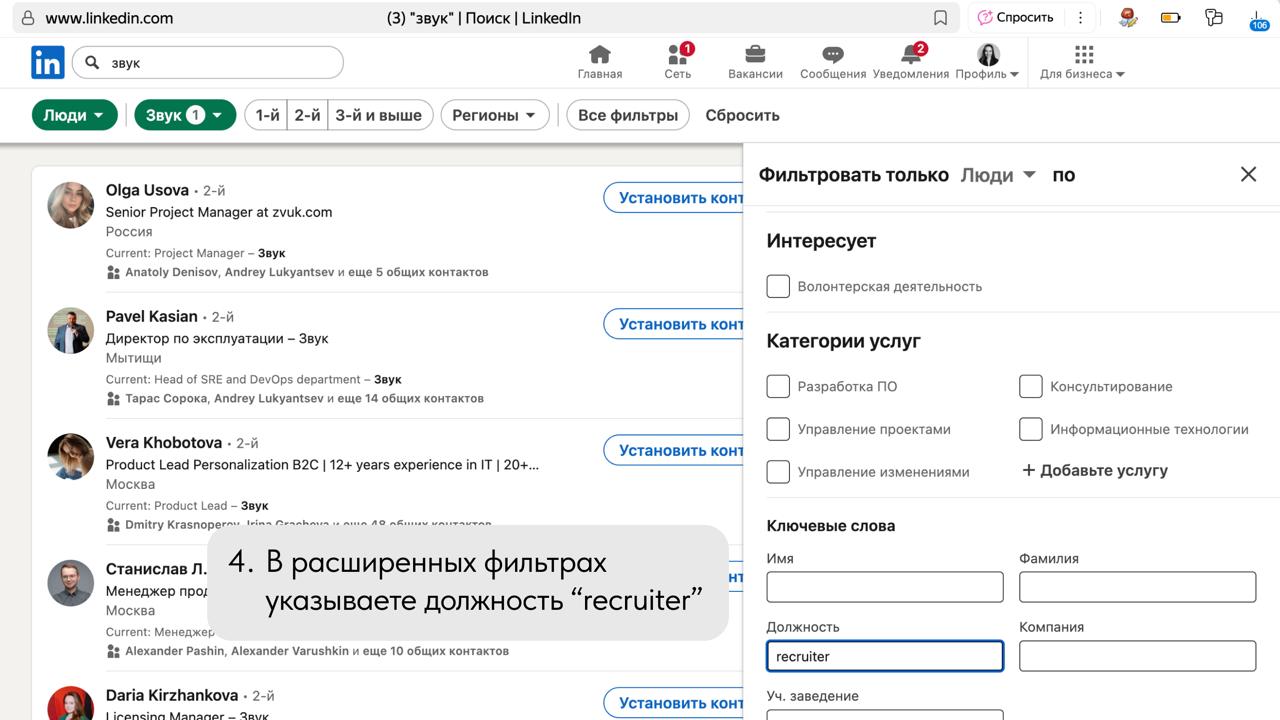
Task: Open the Регионы filter dropdown
Action: click(x=495, y=115)
